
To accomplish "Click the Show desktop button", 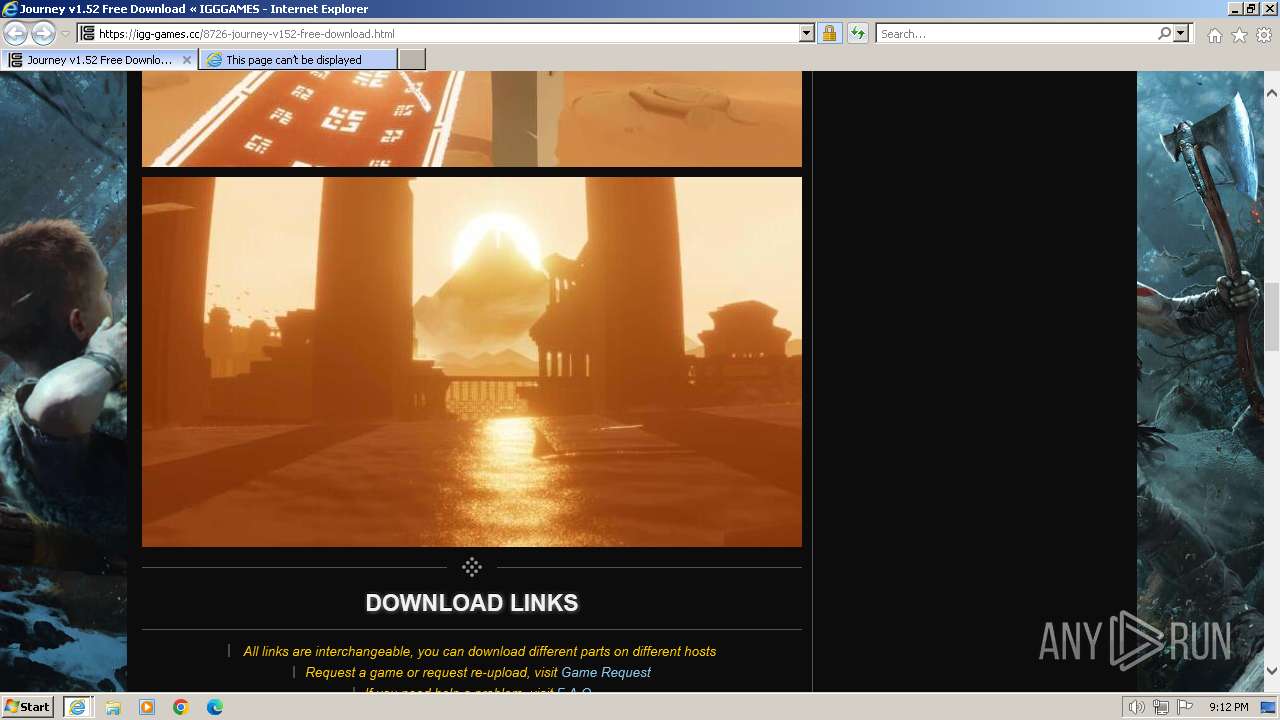I will click(x=1269, y=707).
